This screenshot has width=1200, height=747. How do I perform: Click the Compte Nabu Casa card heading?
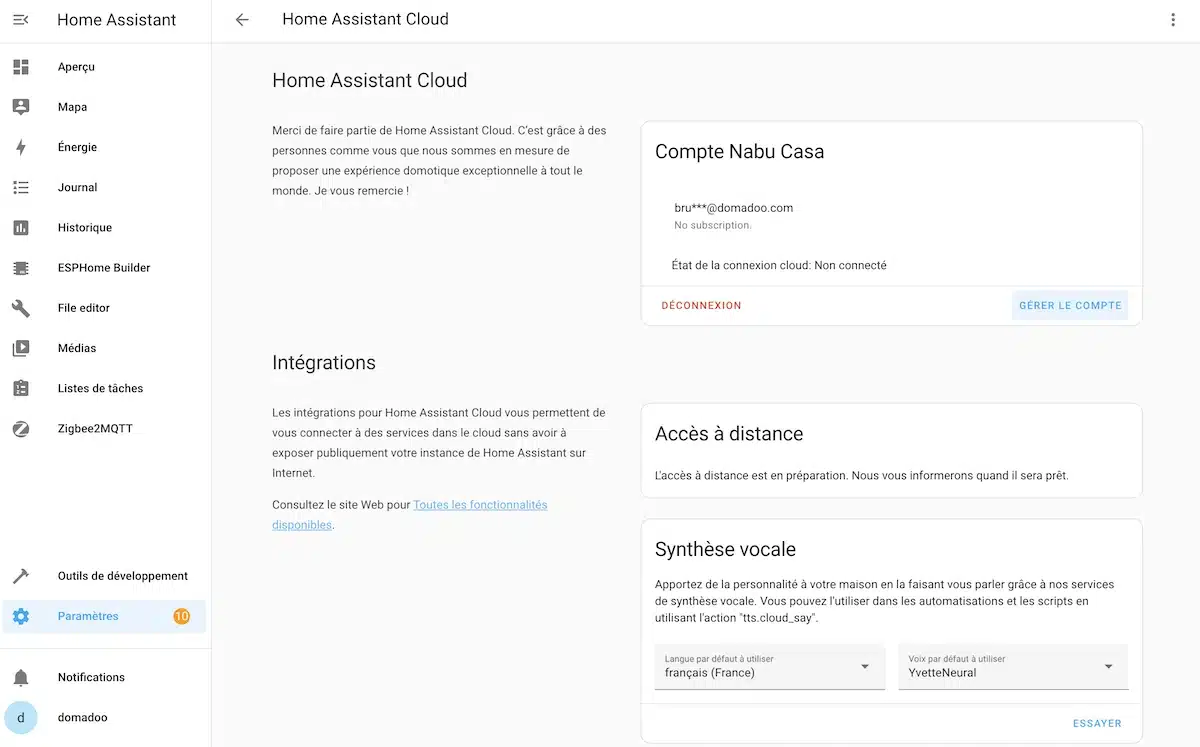pos(739,152)
